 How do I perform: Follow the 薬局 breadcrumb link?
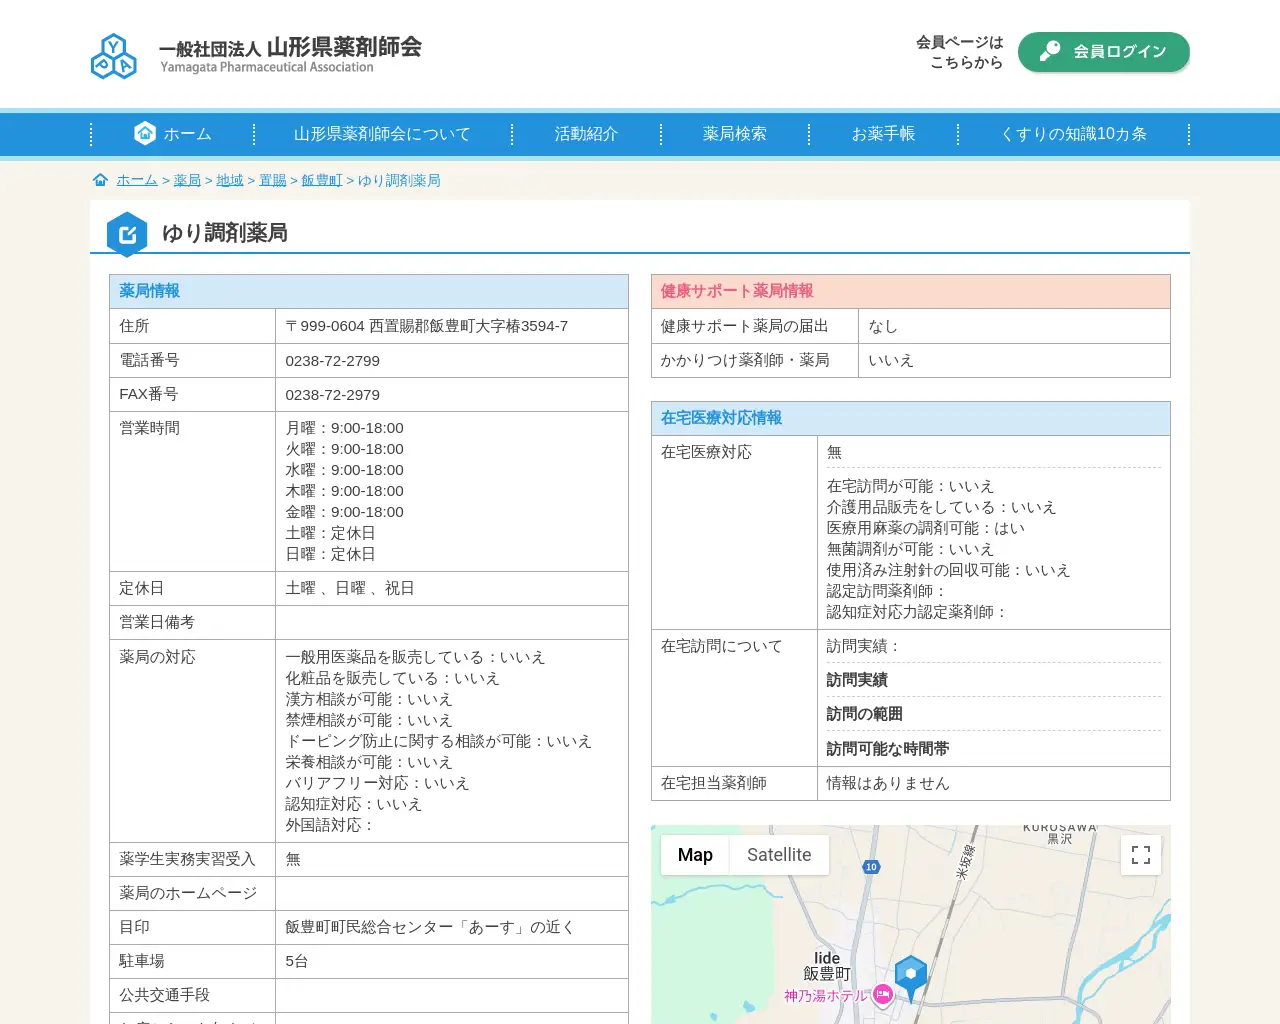pyautogui.click(x=187, y=180)
